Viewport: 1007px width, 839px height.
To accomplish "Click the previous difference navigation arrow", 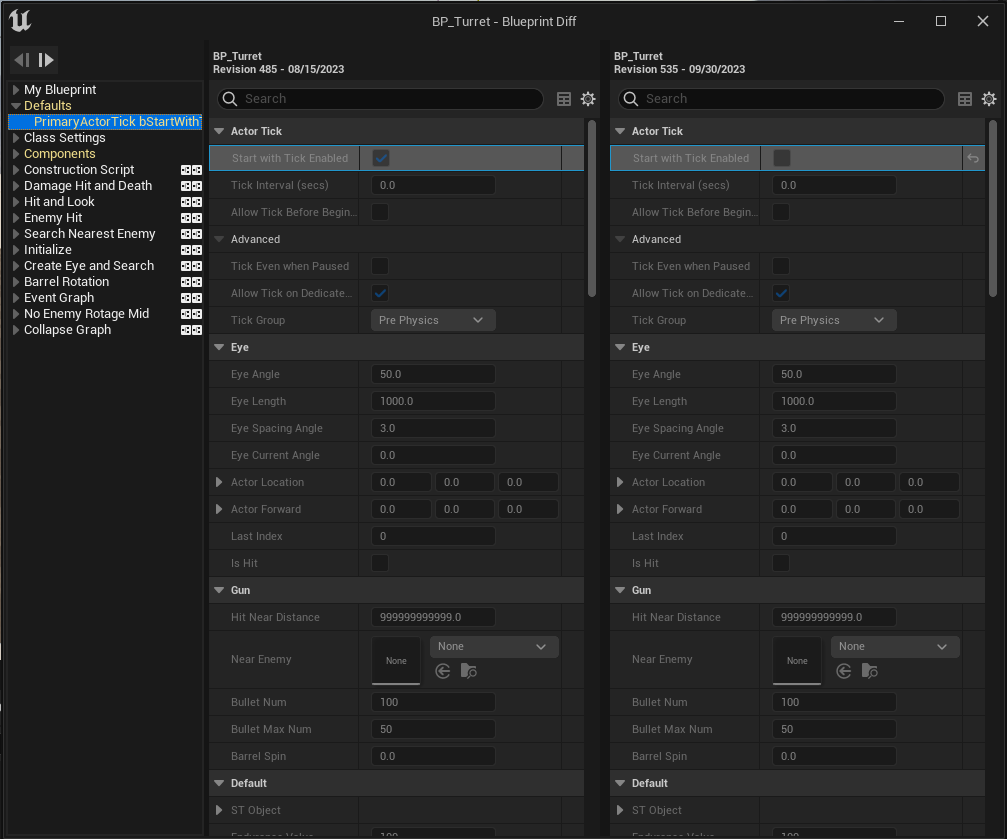I will pos(19,59).
